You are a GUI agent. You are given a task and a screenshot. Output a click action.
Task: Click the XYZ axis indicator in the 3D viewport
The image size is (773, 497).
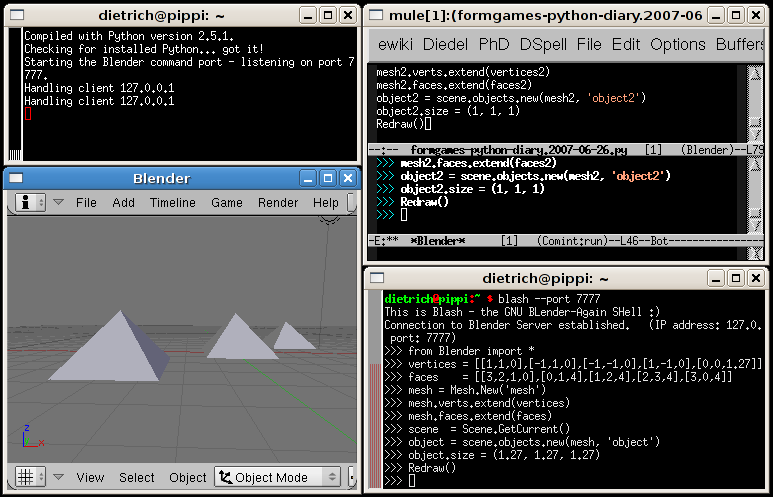[30, 437]
